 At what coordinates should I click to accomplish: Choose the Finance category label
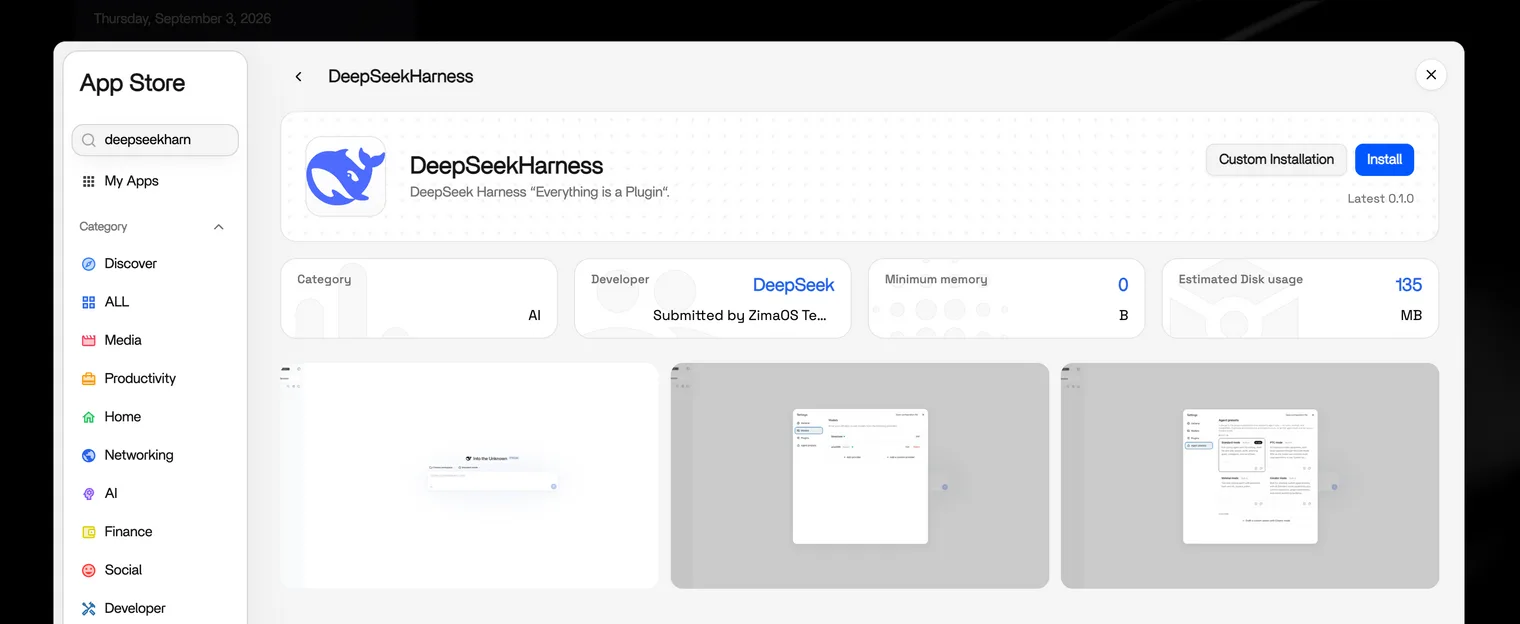[x=128, y=532]
